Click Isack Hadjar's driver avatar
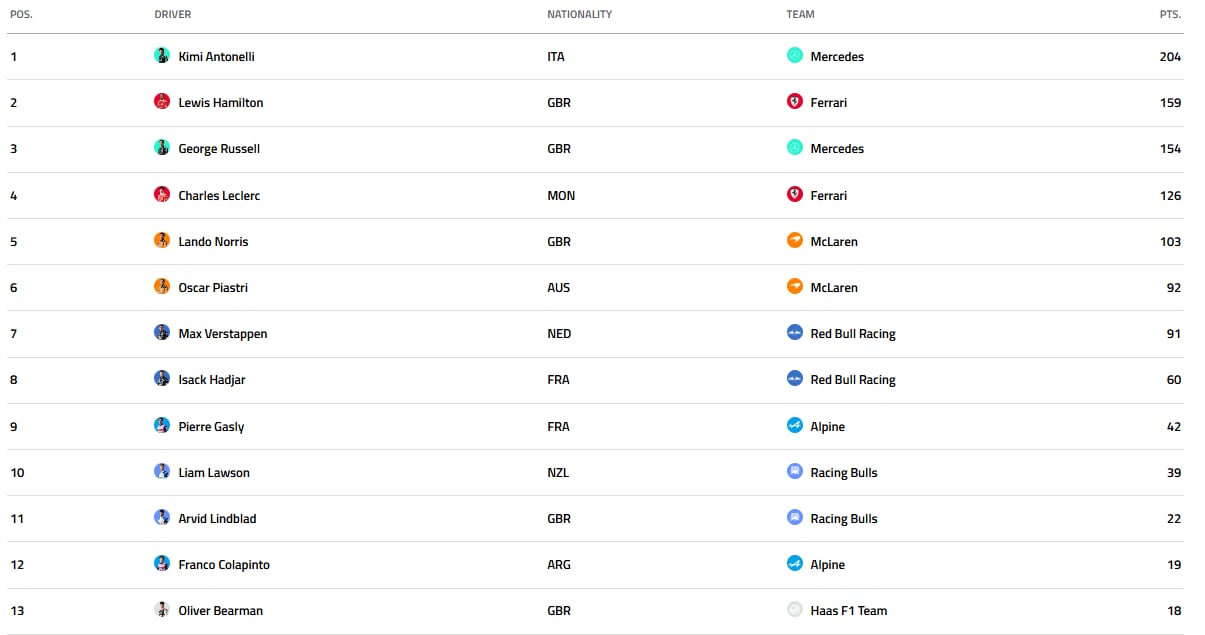 pos(162,379)
